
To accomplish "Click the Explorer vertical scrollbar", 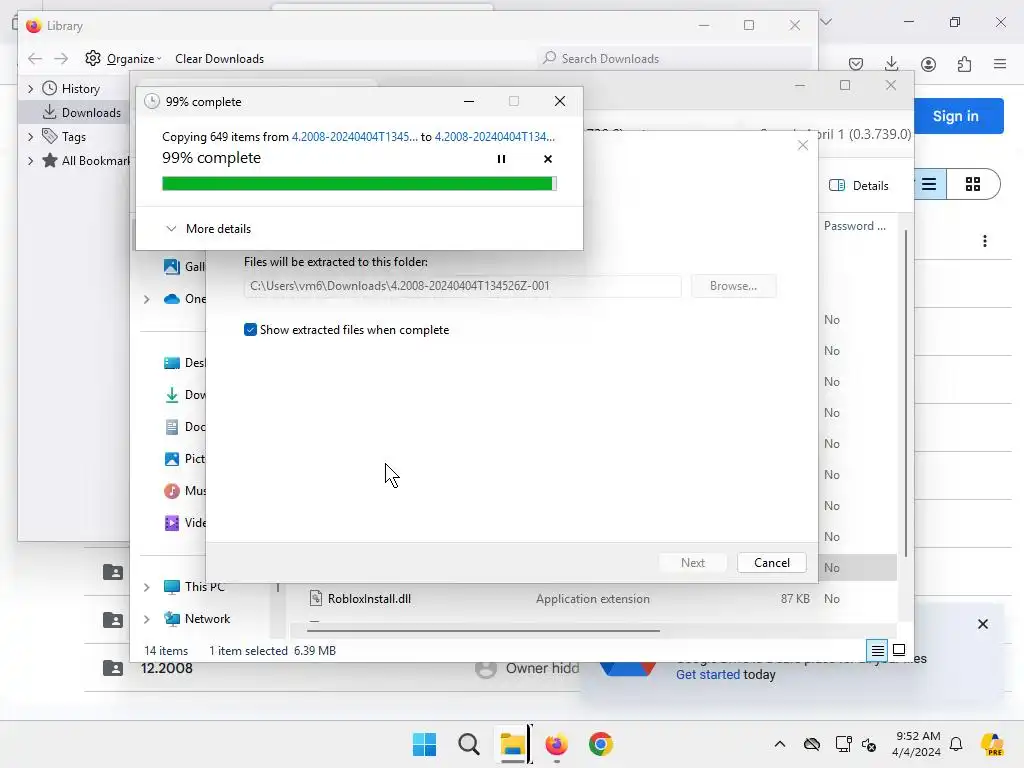I will 905,393.
